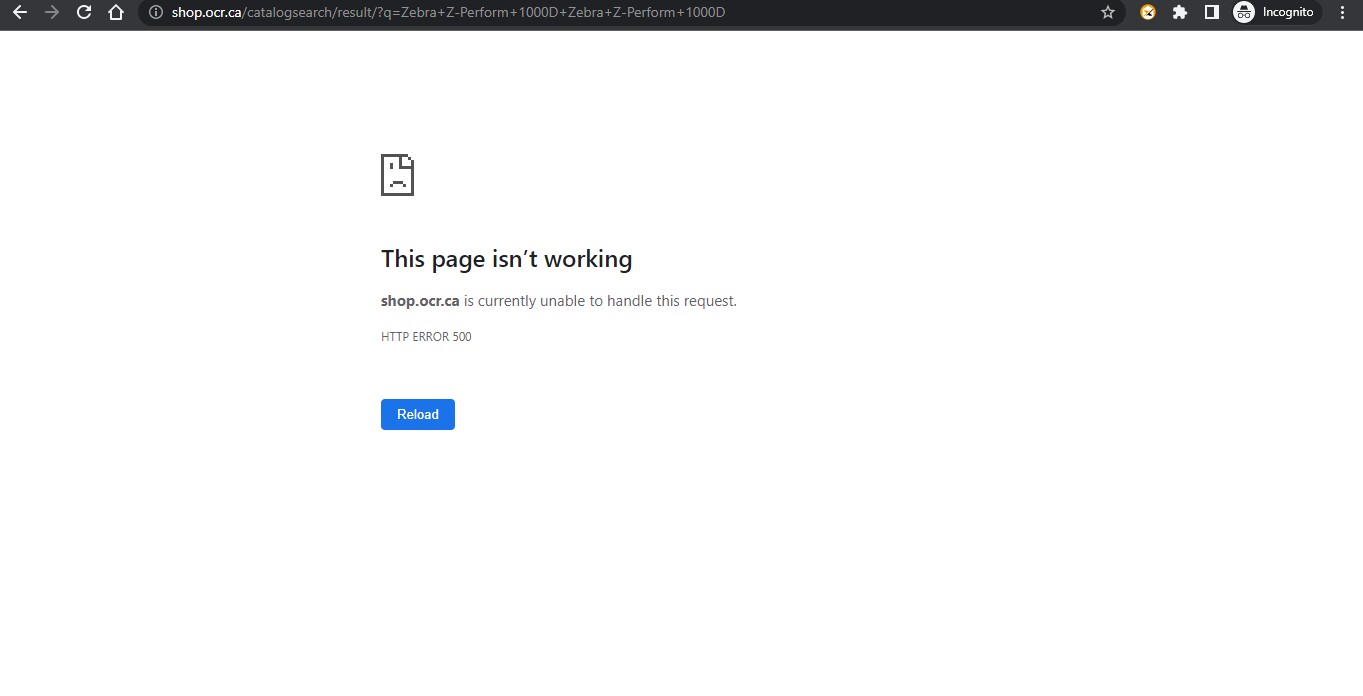1363x696 pixels.
Task: Click the HTTP ERROR 500 label
Action: 426,336
